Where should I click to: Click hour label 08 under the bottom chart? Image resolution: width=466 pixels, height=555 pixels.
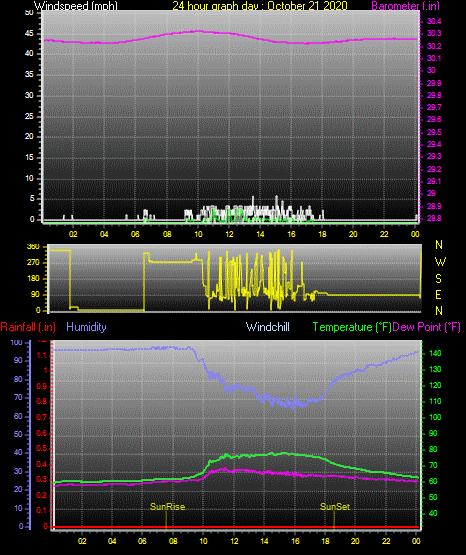pos(173,541)
